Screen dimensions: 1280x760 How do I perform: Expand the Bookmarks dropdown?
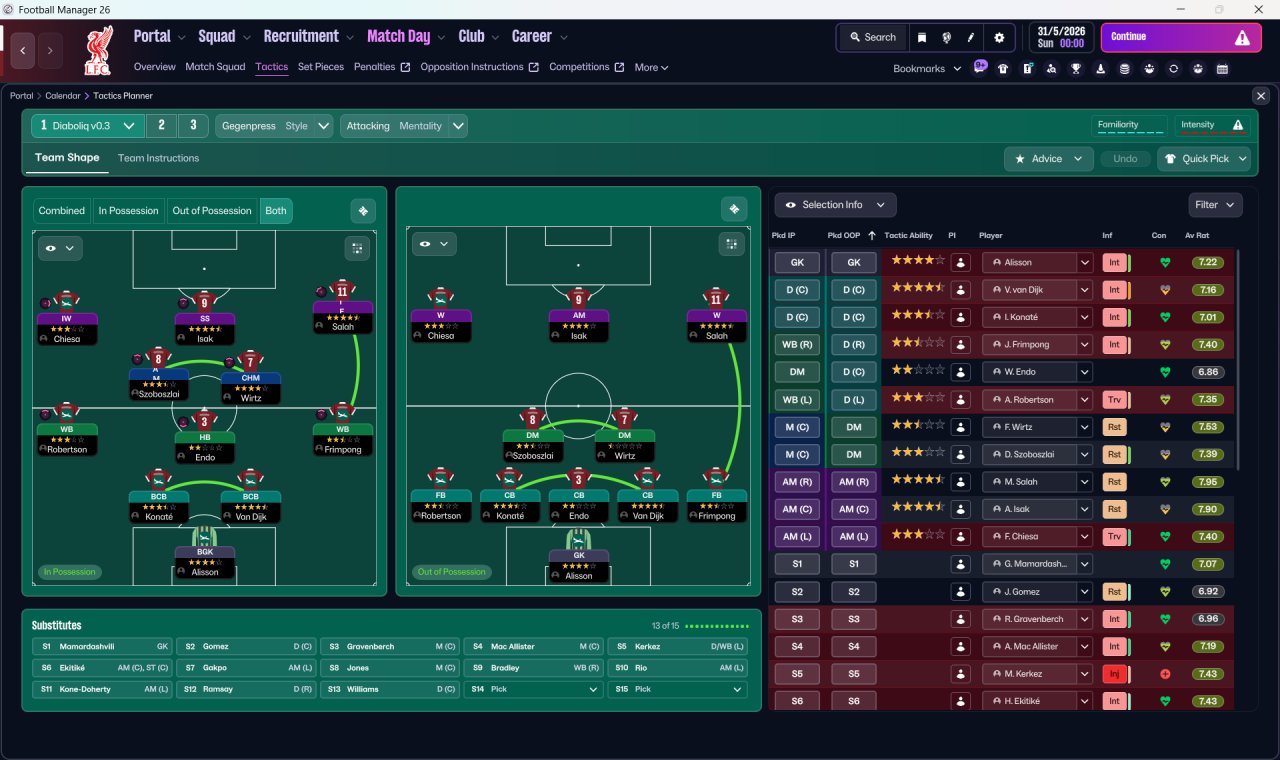pos(927,69)
